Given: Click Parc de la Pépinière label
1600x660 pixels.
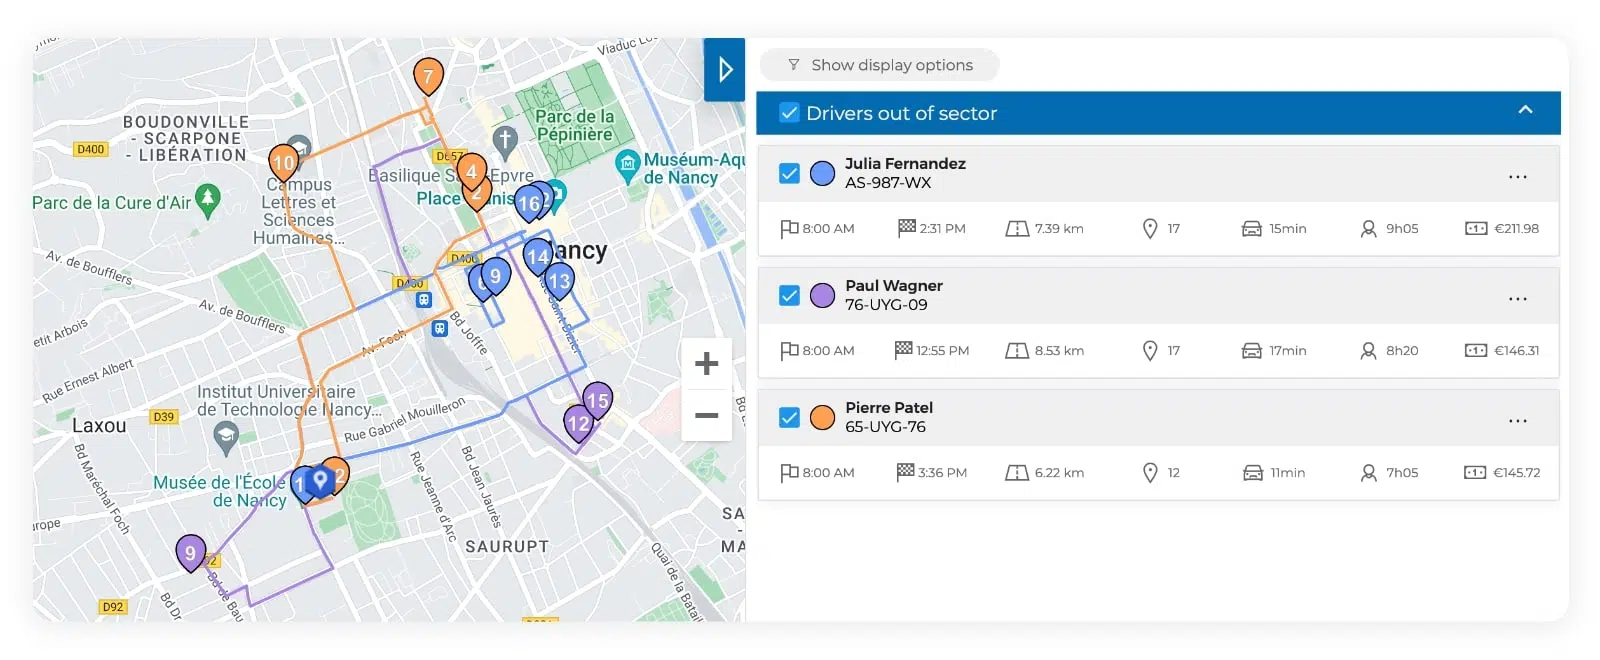Looking at the screenshot, I should [575, 125].
